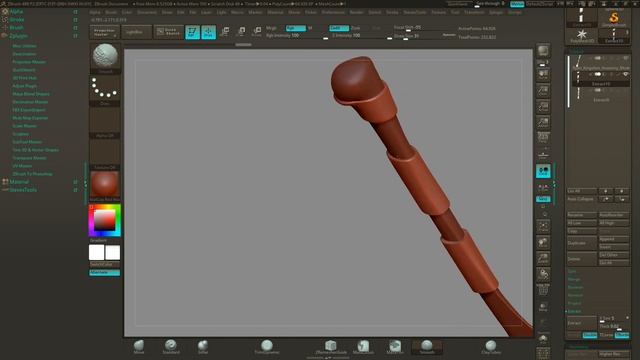The width and height of the screenshot is (640, 360).
Task: Toggle Local transformations button
Action: pos(543,171)
